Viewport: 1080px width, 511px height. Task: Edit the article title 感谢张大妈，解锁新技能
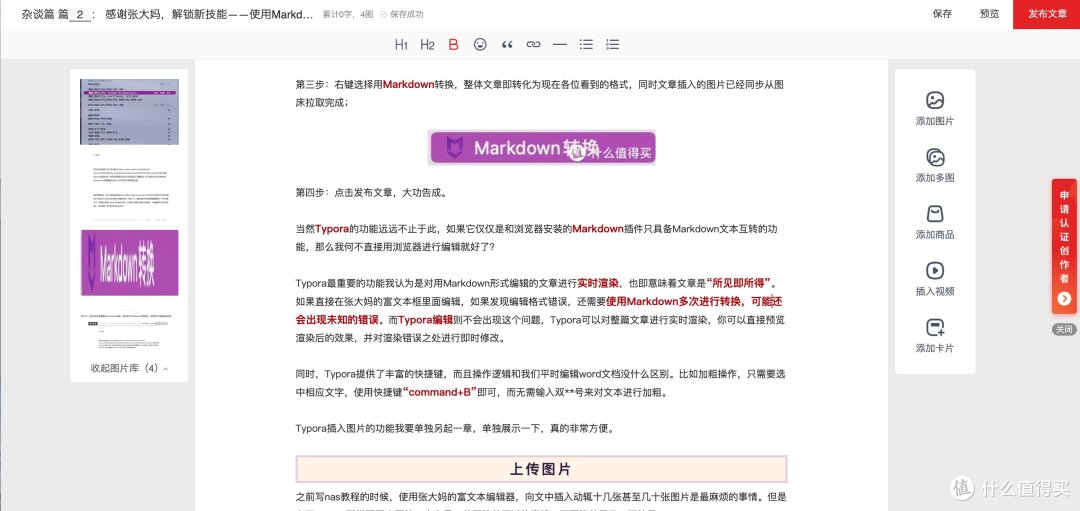(209, 14)
